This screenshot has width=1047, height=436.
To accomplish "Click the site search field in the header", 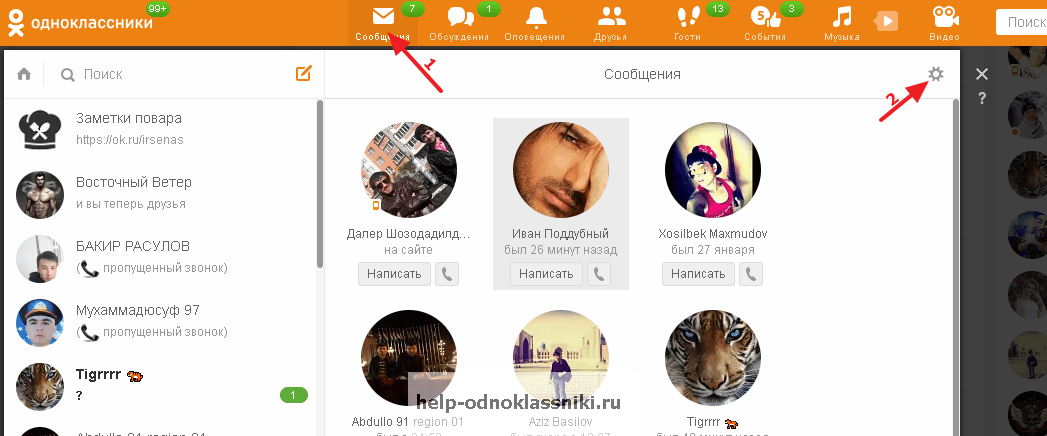I will [x=1021, y=22].
